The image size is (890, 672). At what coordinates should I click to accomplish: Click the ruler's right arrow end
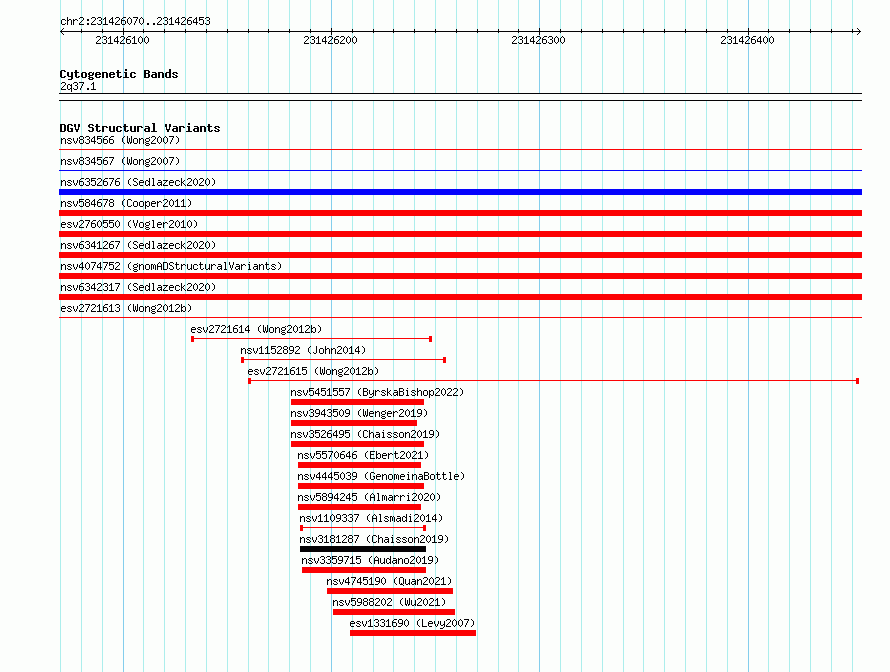pos(858,31)
